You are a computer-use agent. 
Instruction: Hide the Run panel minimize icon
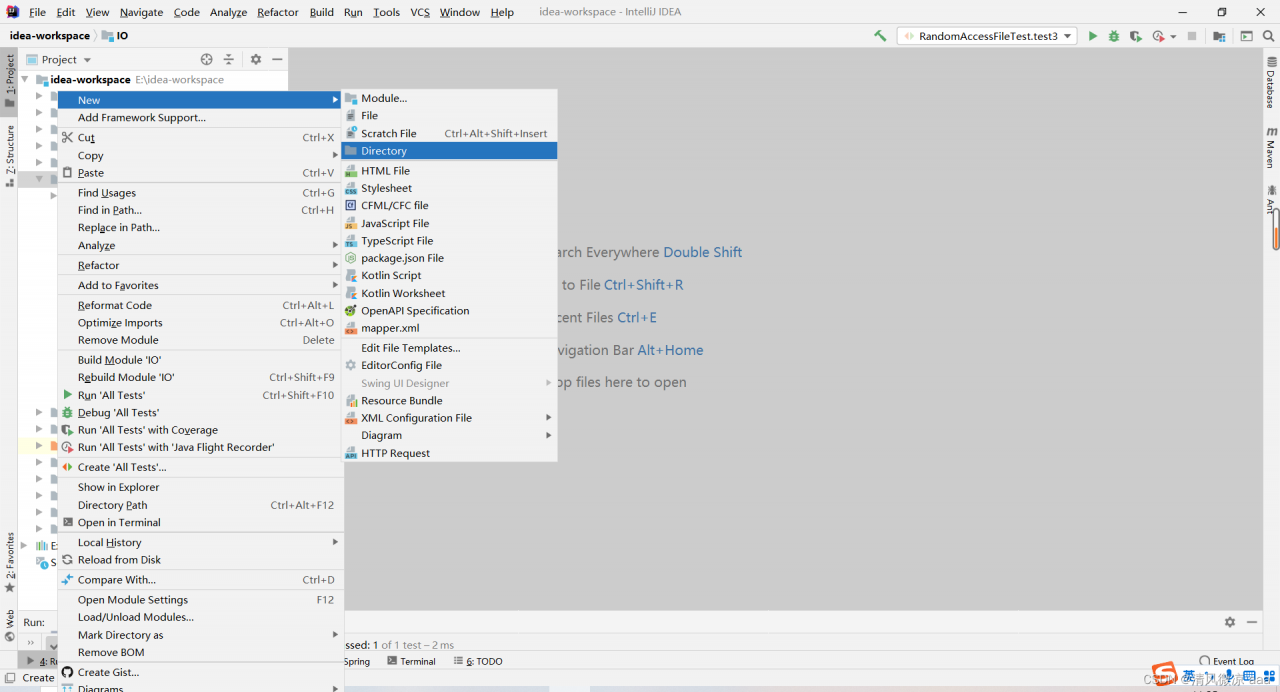[1252, 622]
